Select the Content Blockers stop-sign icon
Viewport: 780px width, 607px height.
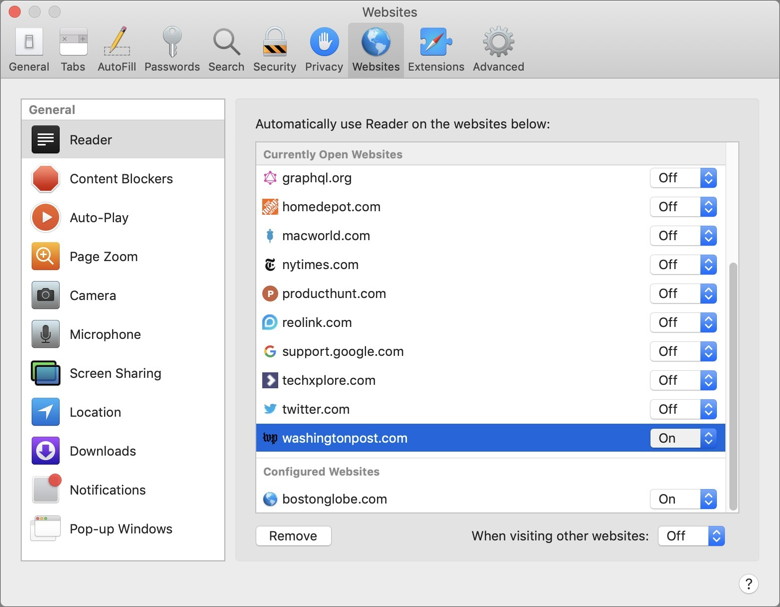pos(46,179)
